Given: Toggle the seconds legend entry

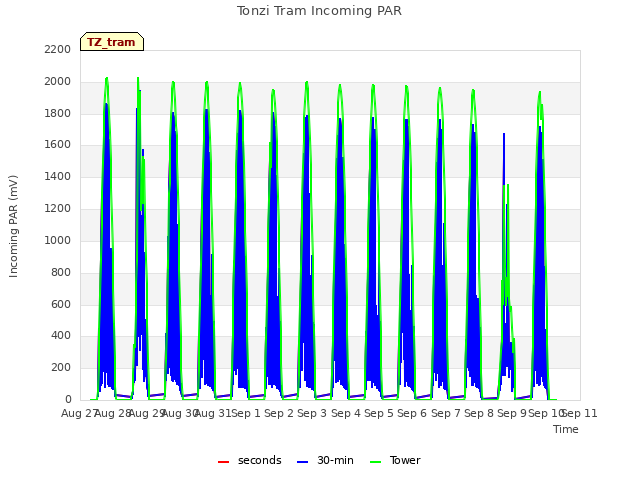Looking at the screenshot, I should pyautogui.click(x=250, y=460).
